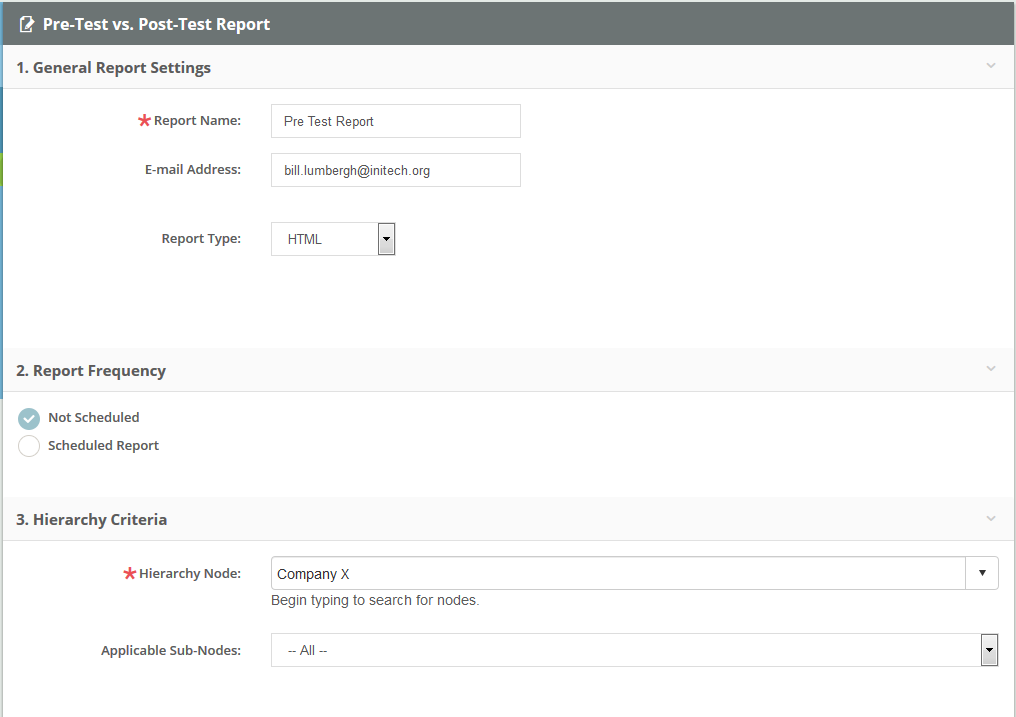Click the Report Name text field
1016x717 pixels.
[x=395, y=121]
